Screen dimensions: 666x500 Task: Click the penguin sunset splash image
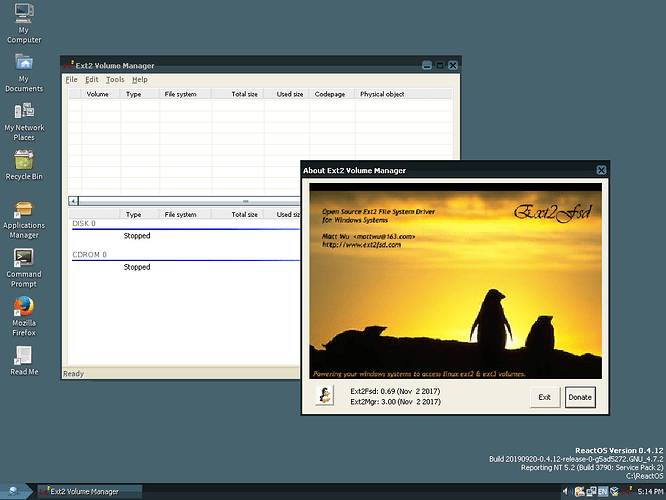[455, 281]
